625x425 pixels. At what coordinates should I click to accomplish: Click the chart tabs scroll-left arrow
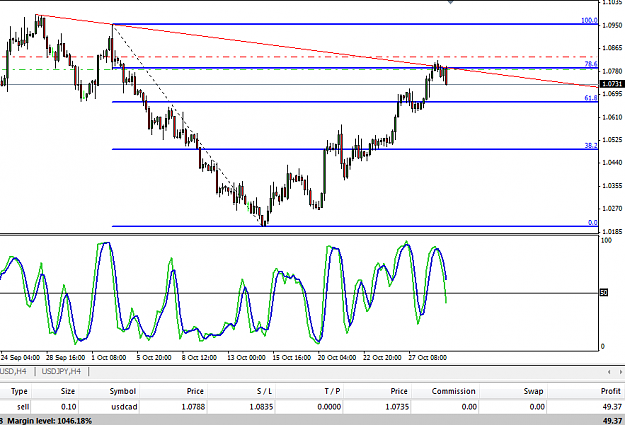[x=609, y=372]
